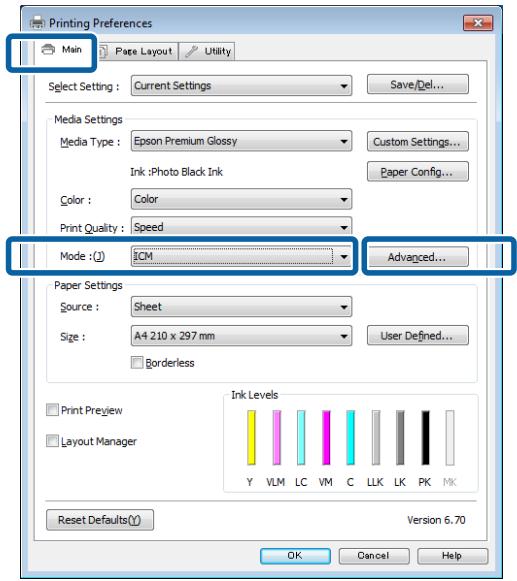
Task: Click the photo black (PK) ink bar
Action: click(425, 437)
